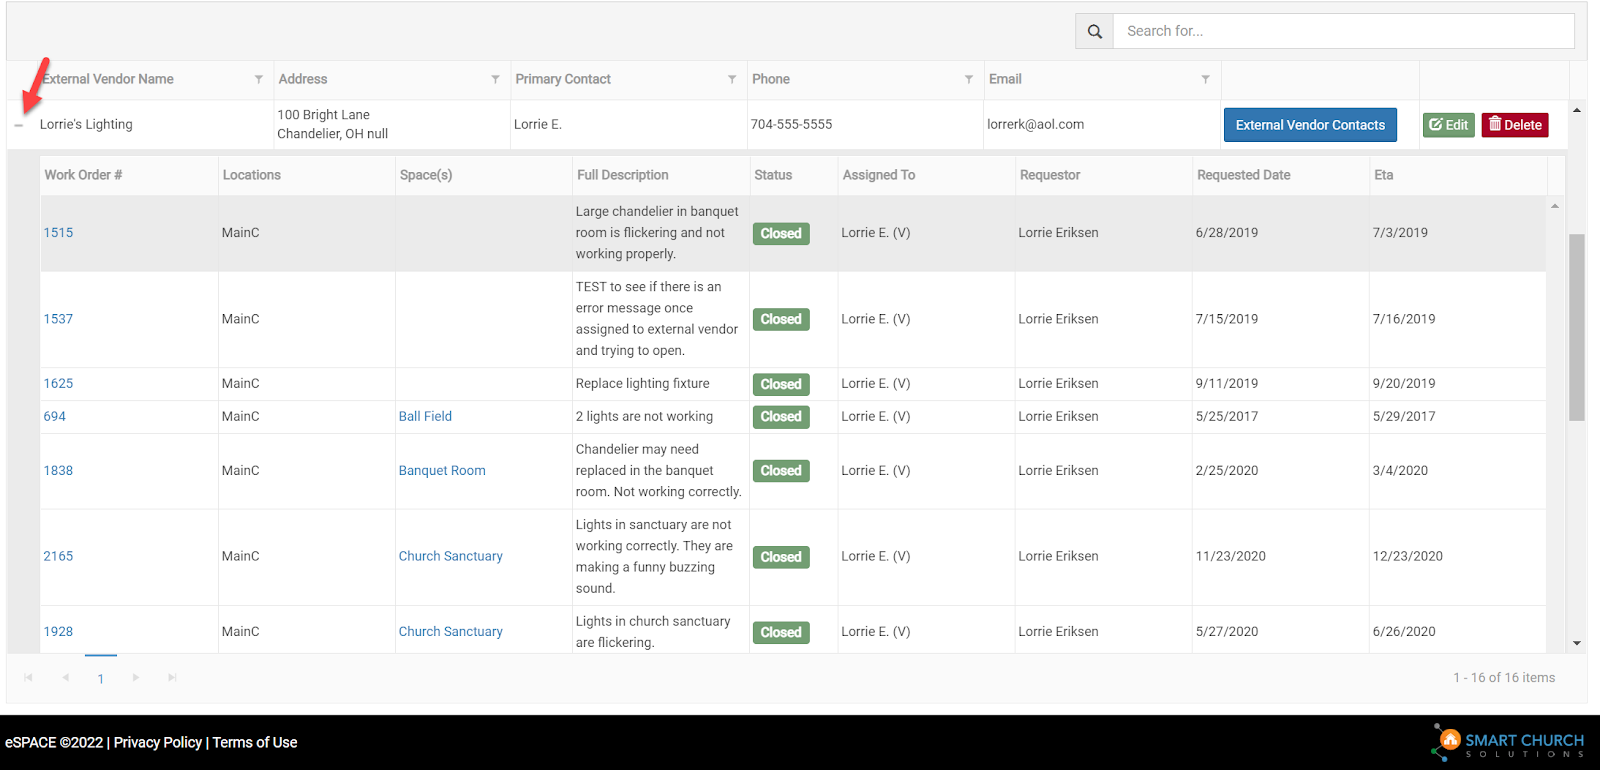Image resolution: width=1600 pixels, height=770 pixels.
Task: Open filter for Email column
Action: [x=1205, y=79]
